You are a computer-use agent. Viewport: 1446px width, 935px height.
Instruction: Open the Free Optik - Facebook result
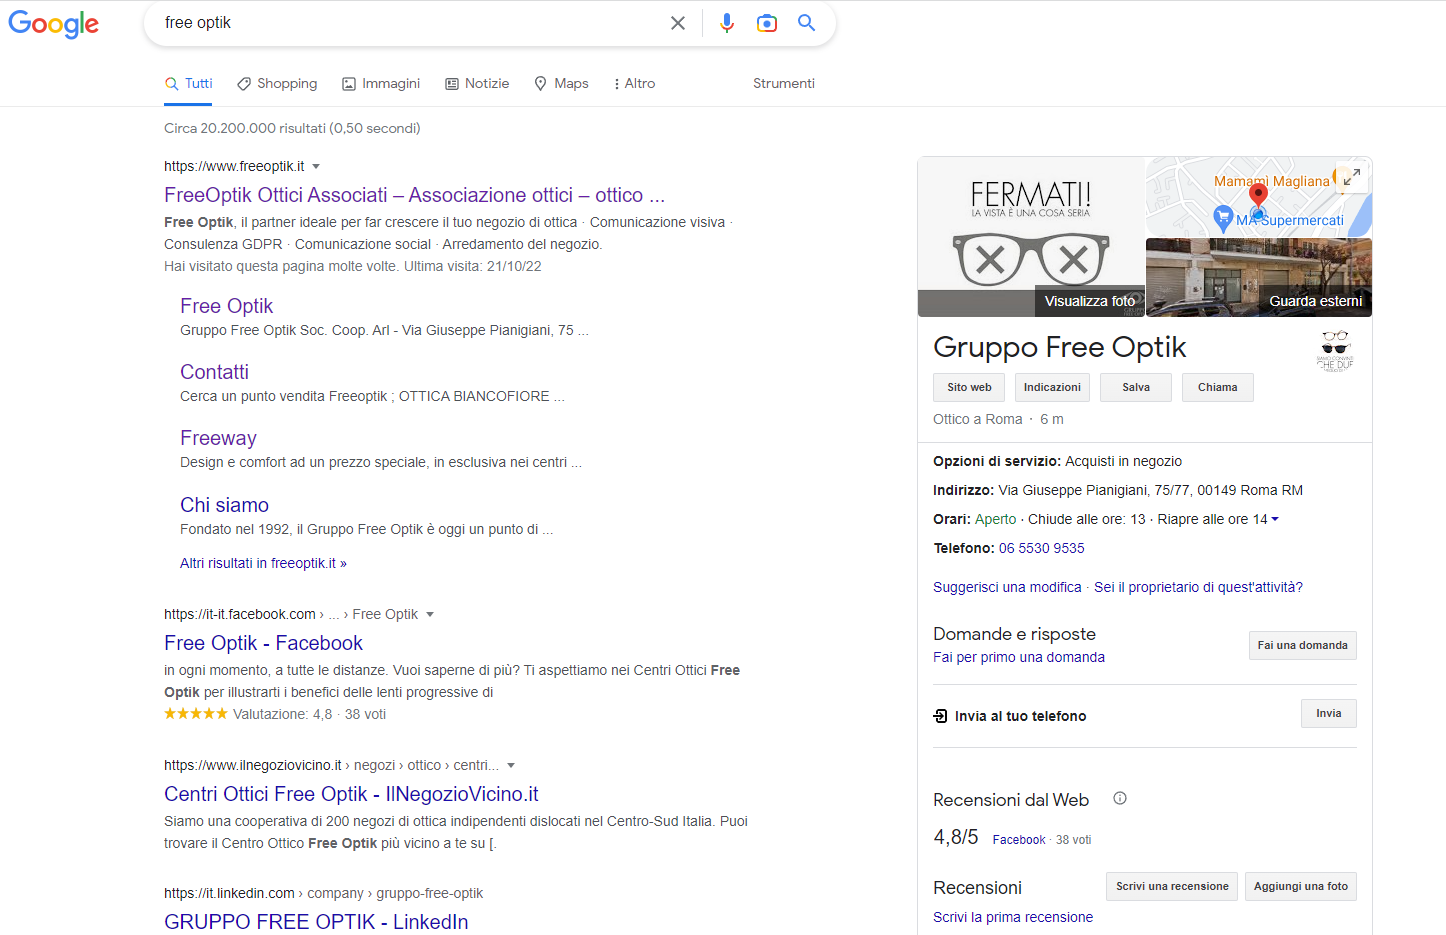263,643
